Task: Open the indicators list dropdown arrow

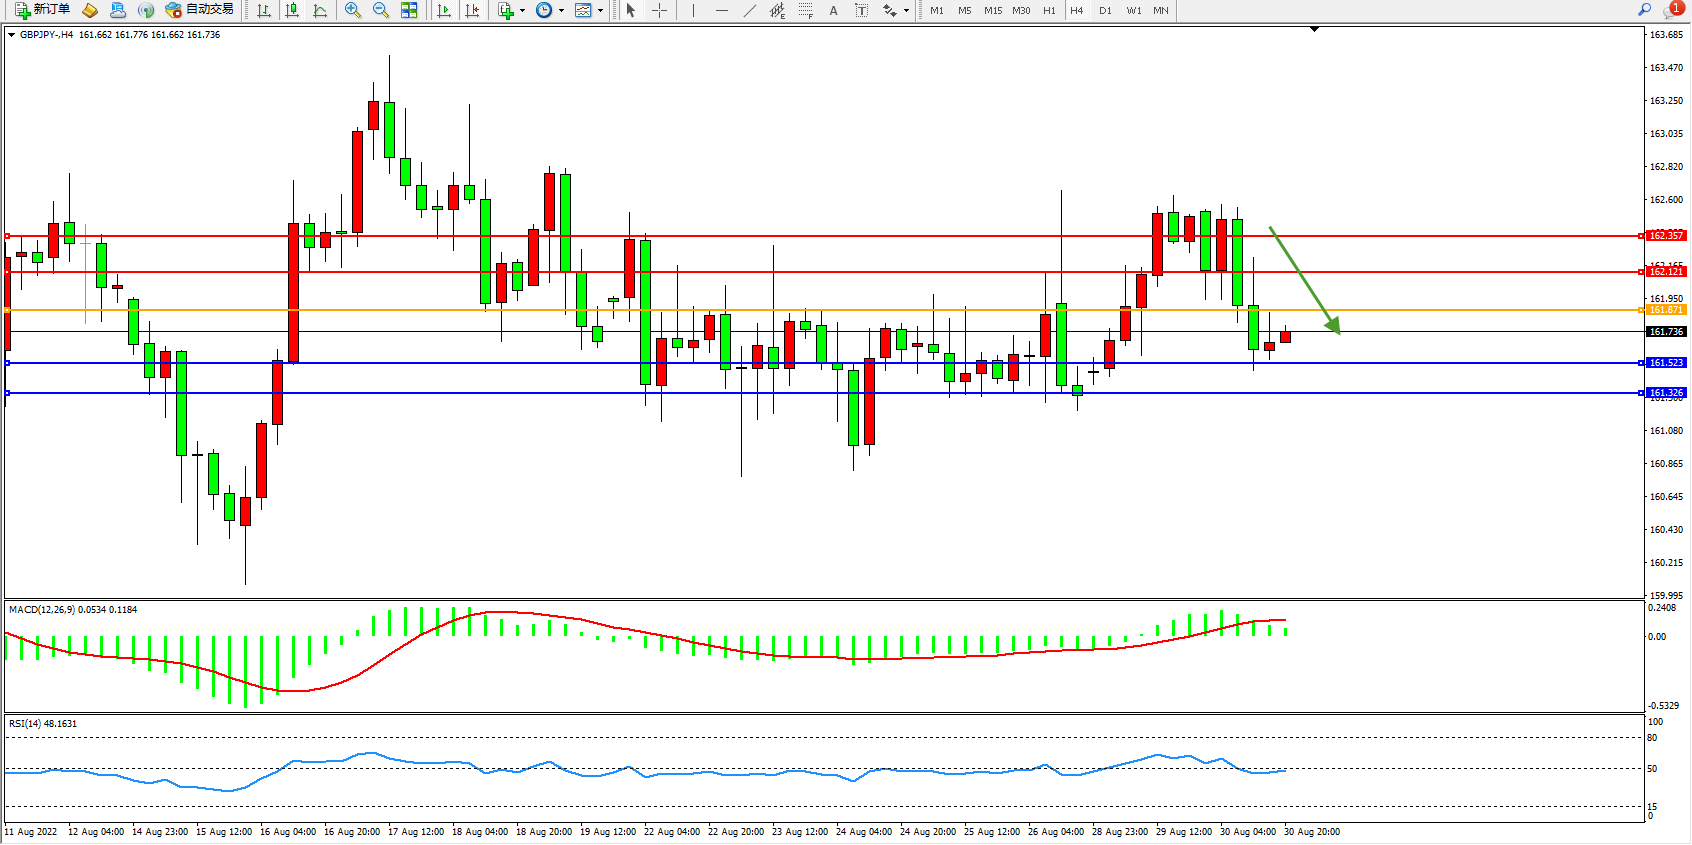Action: click(522, 11)
